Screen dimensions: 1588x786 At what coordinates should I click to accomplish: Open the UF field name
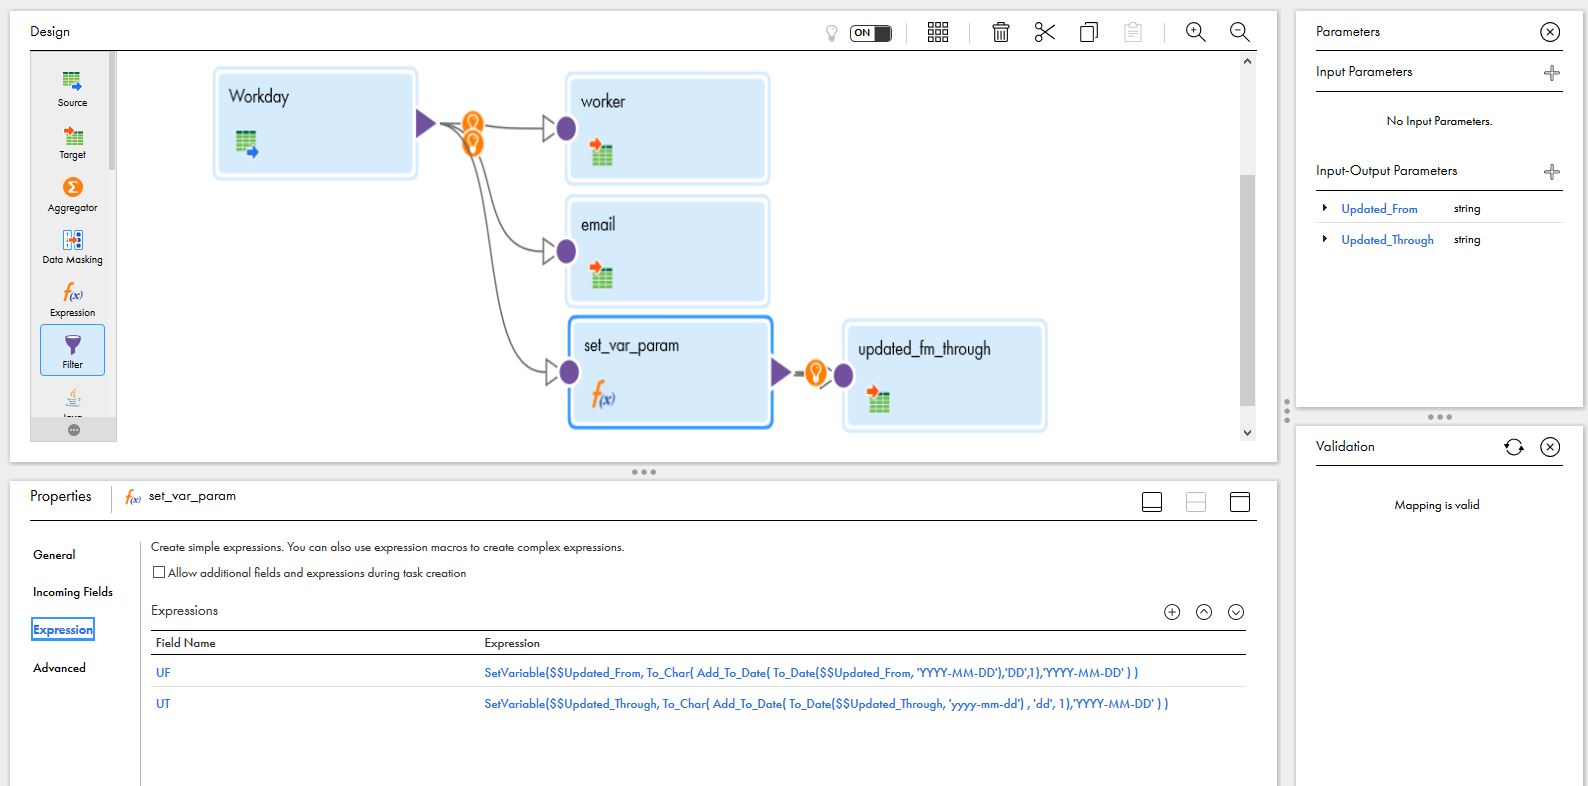[163, 673]
